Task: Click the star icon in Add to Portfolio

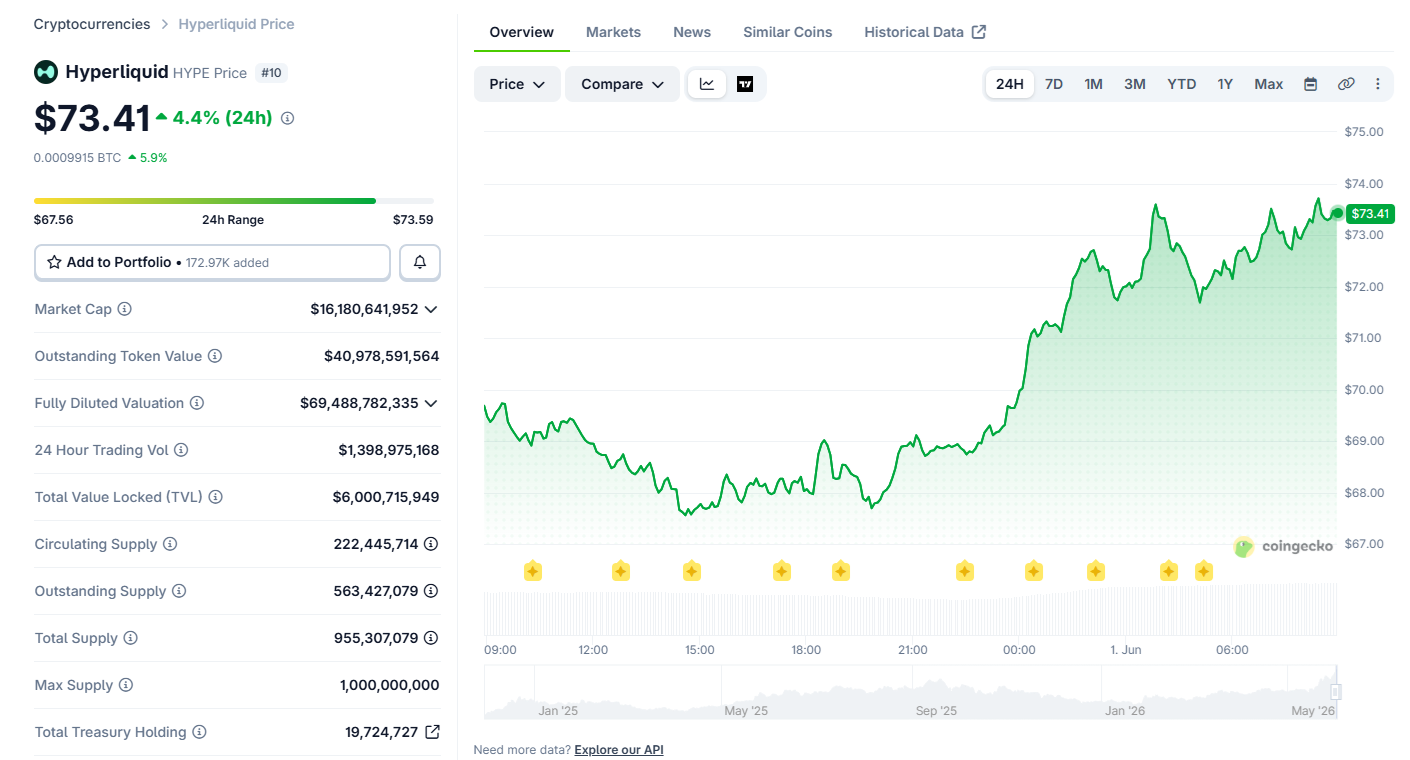Action: 54,262
